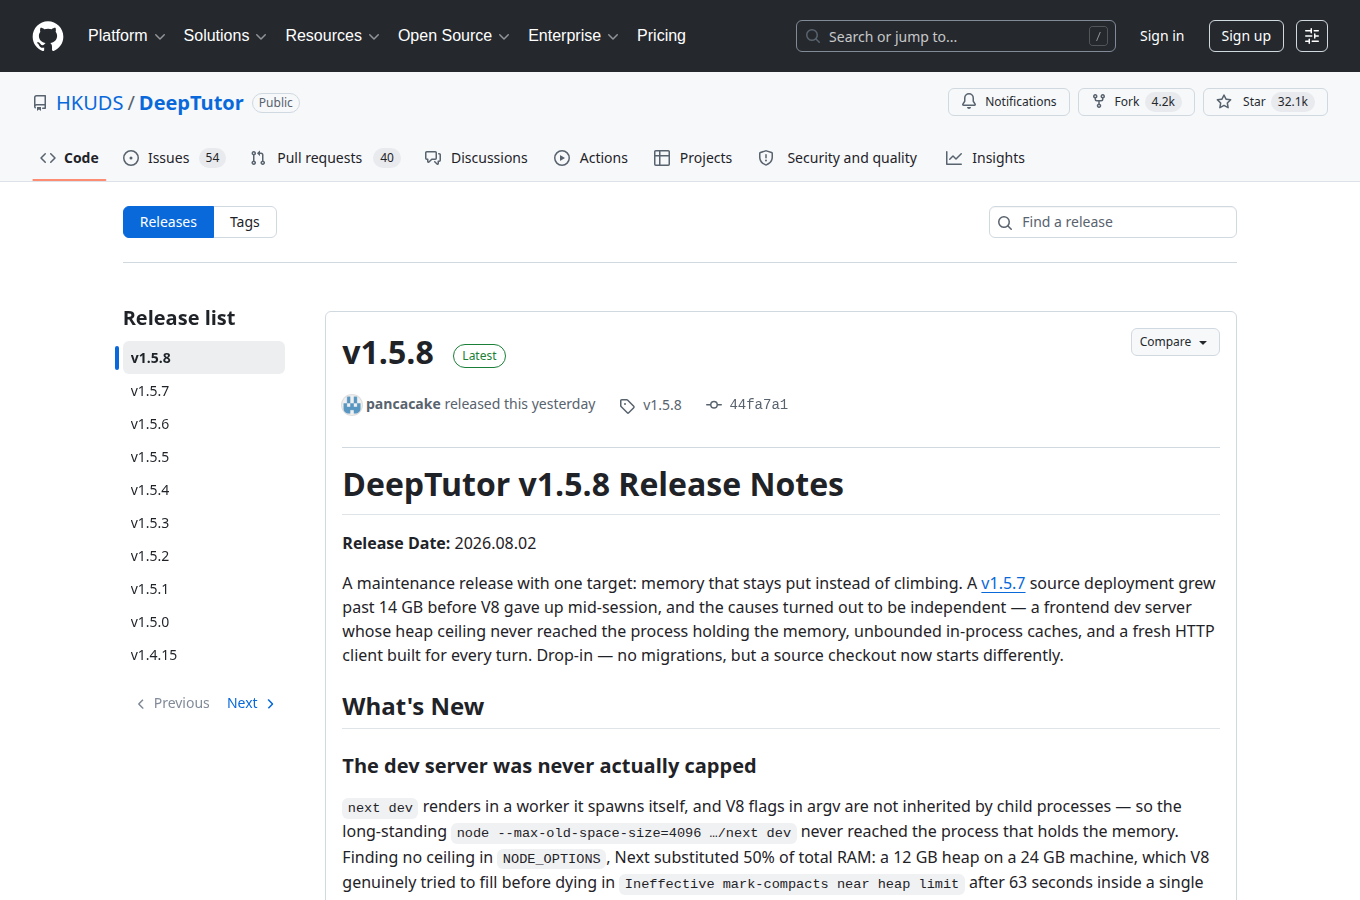Select v1.5.3 in Release list
This screenshot has height=900, width=1360.
click(x=204, y=523)
